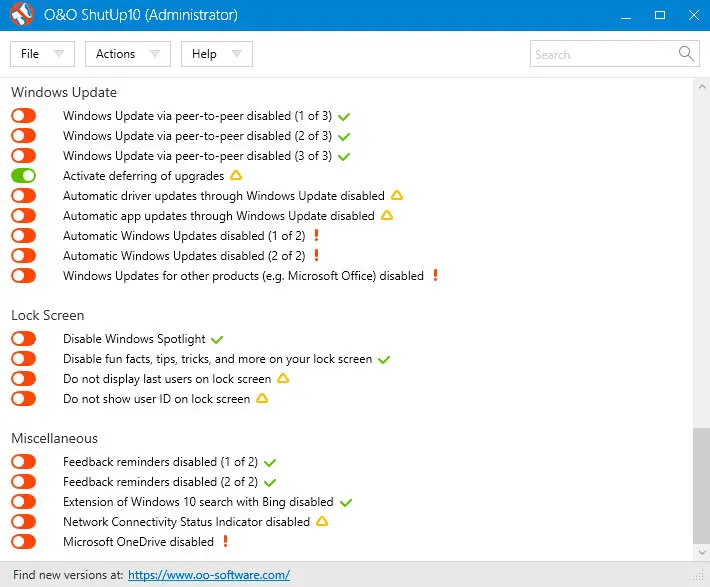The image size is (710, 587).
Task: Click yellow triangle next to Automatic app updates
Action: point(387,215)
